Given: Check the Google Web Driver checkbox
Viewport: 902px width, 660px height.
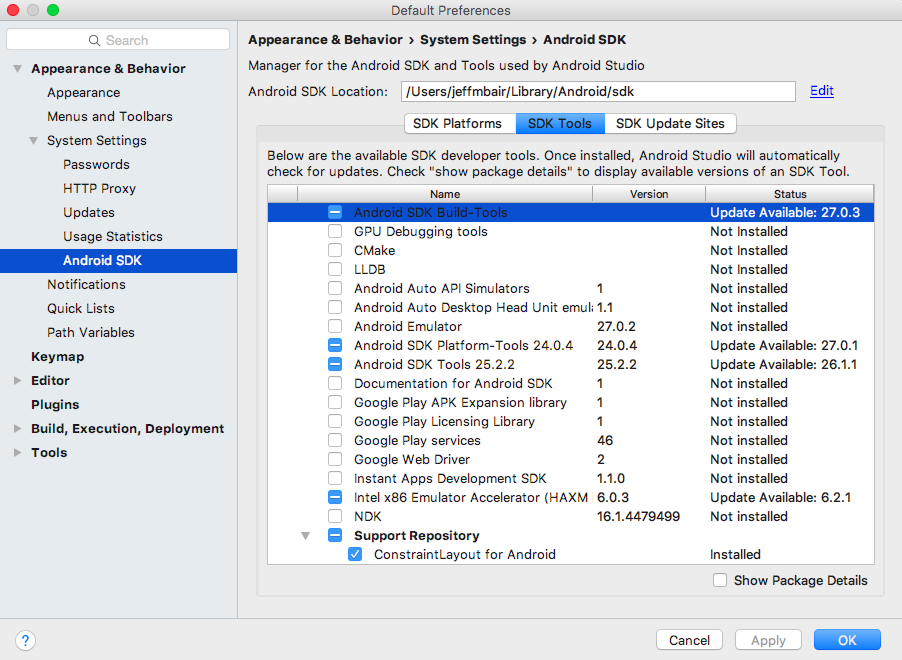Looking at the screenshot, I should pyautogui.click(x=335, y=459).
